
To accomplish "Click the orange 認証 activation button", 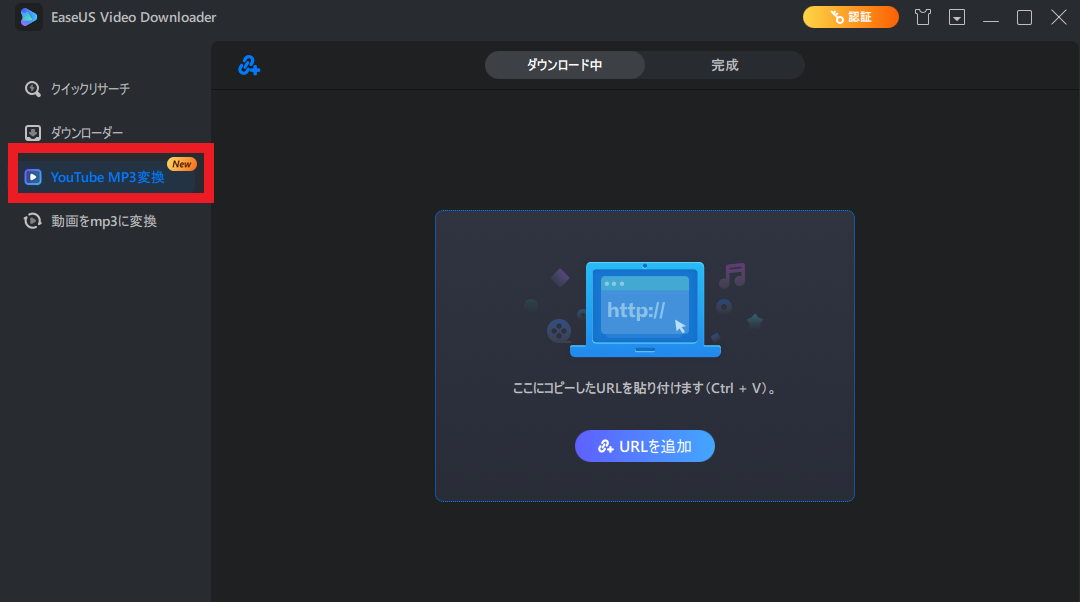I will click(851, 17).
